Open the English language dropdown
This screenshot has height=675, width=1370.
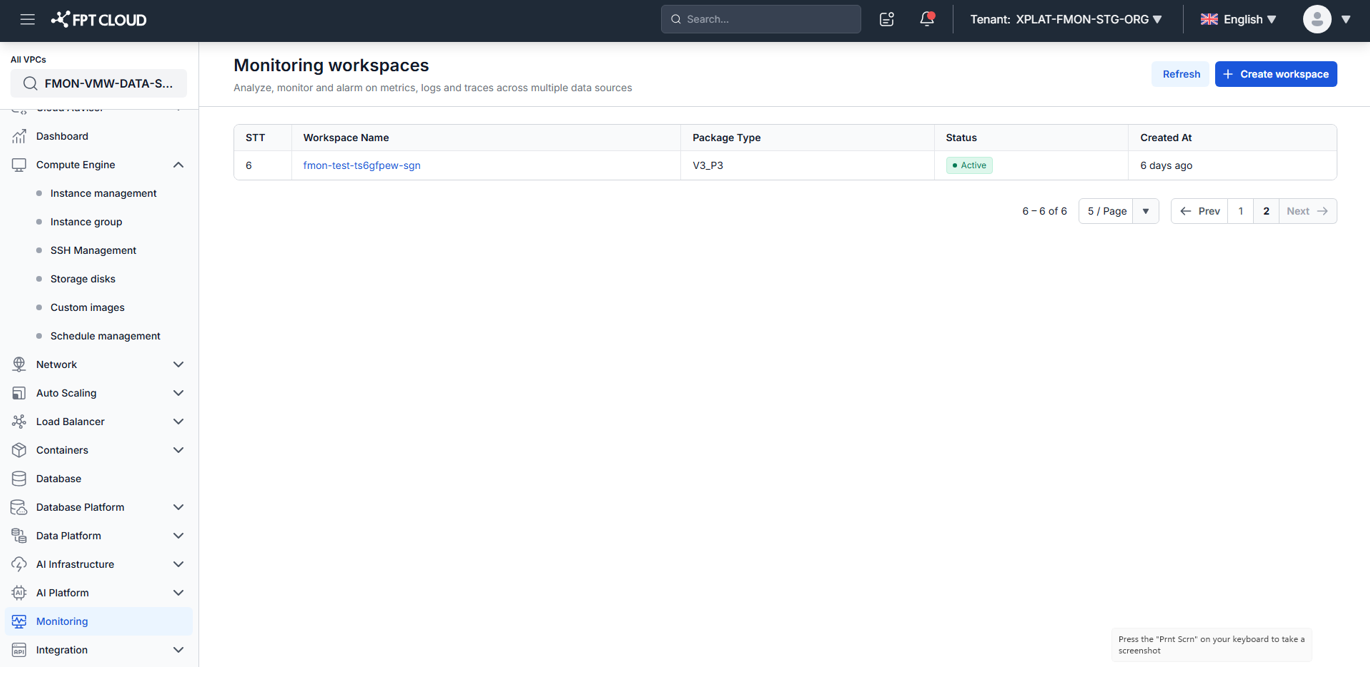1238,19
